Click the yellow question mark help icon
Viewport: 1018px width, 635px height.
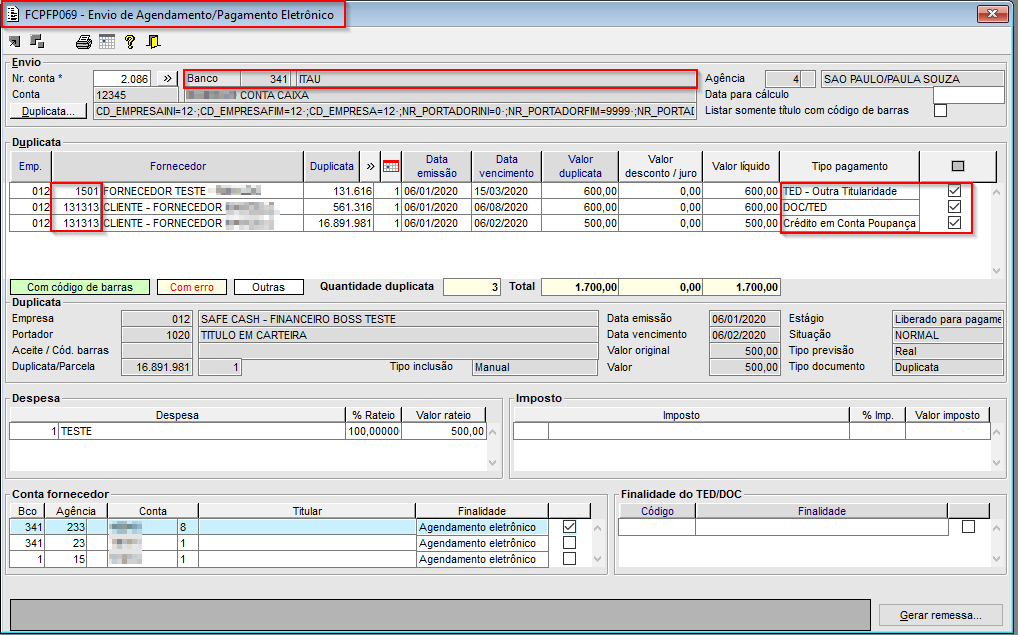130,42
